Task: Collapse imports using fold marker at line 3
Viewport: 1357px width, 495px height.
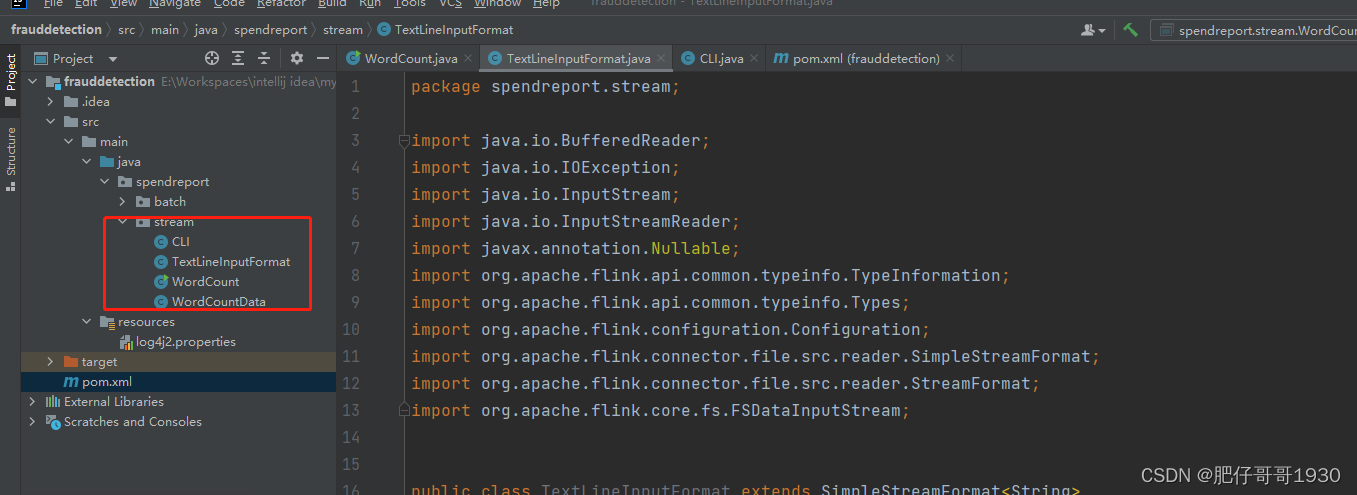Action: [x=404, y=141]
